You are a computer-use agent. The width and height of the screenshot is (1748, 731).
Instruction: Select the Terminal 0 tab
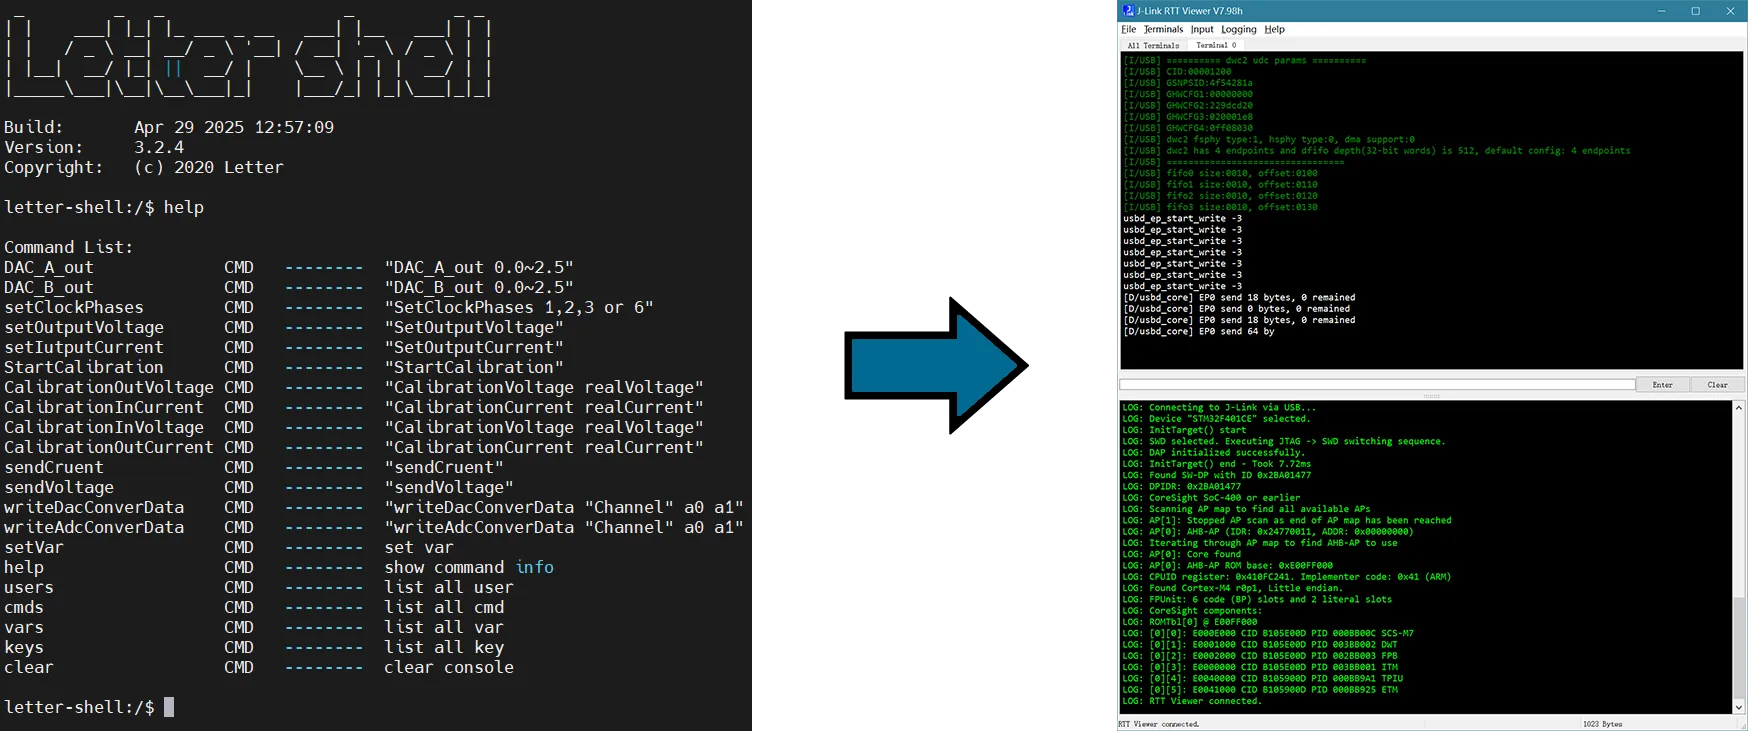1216,45
